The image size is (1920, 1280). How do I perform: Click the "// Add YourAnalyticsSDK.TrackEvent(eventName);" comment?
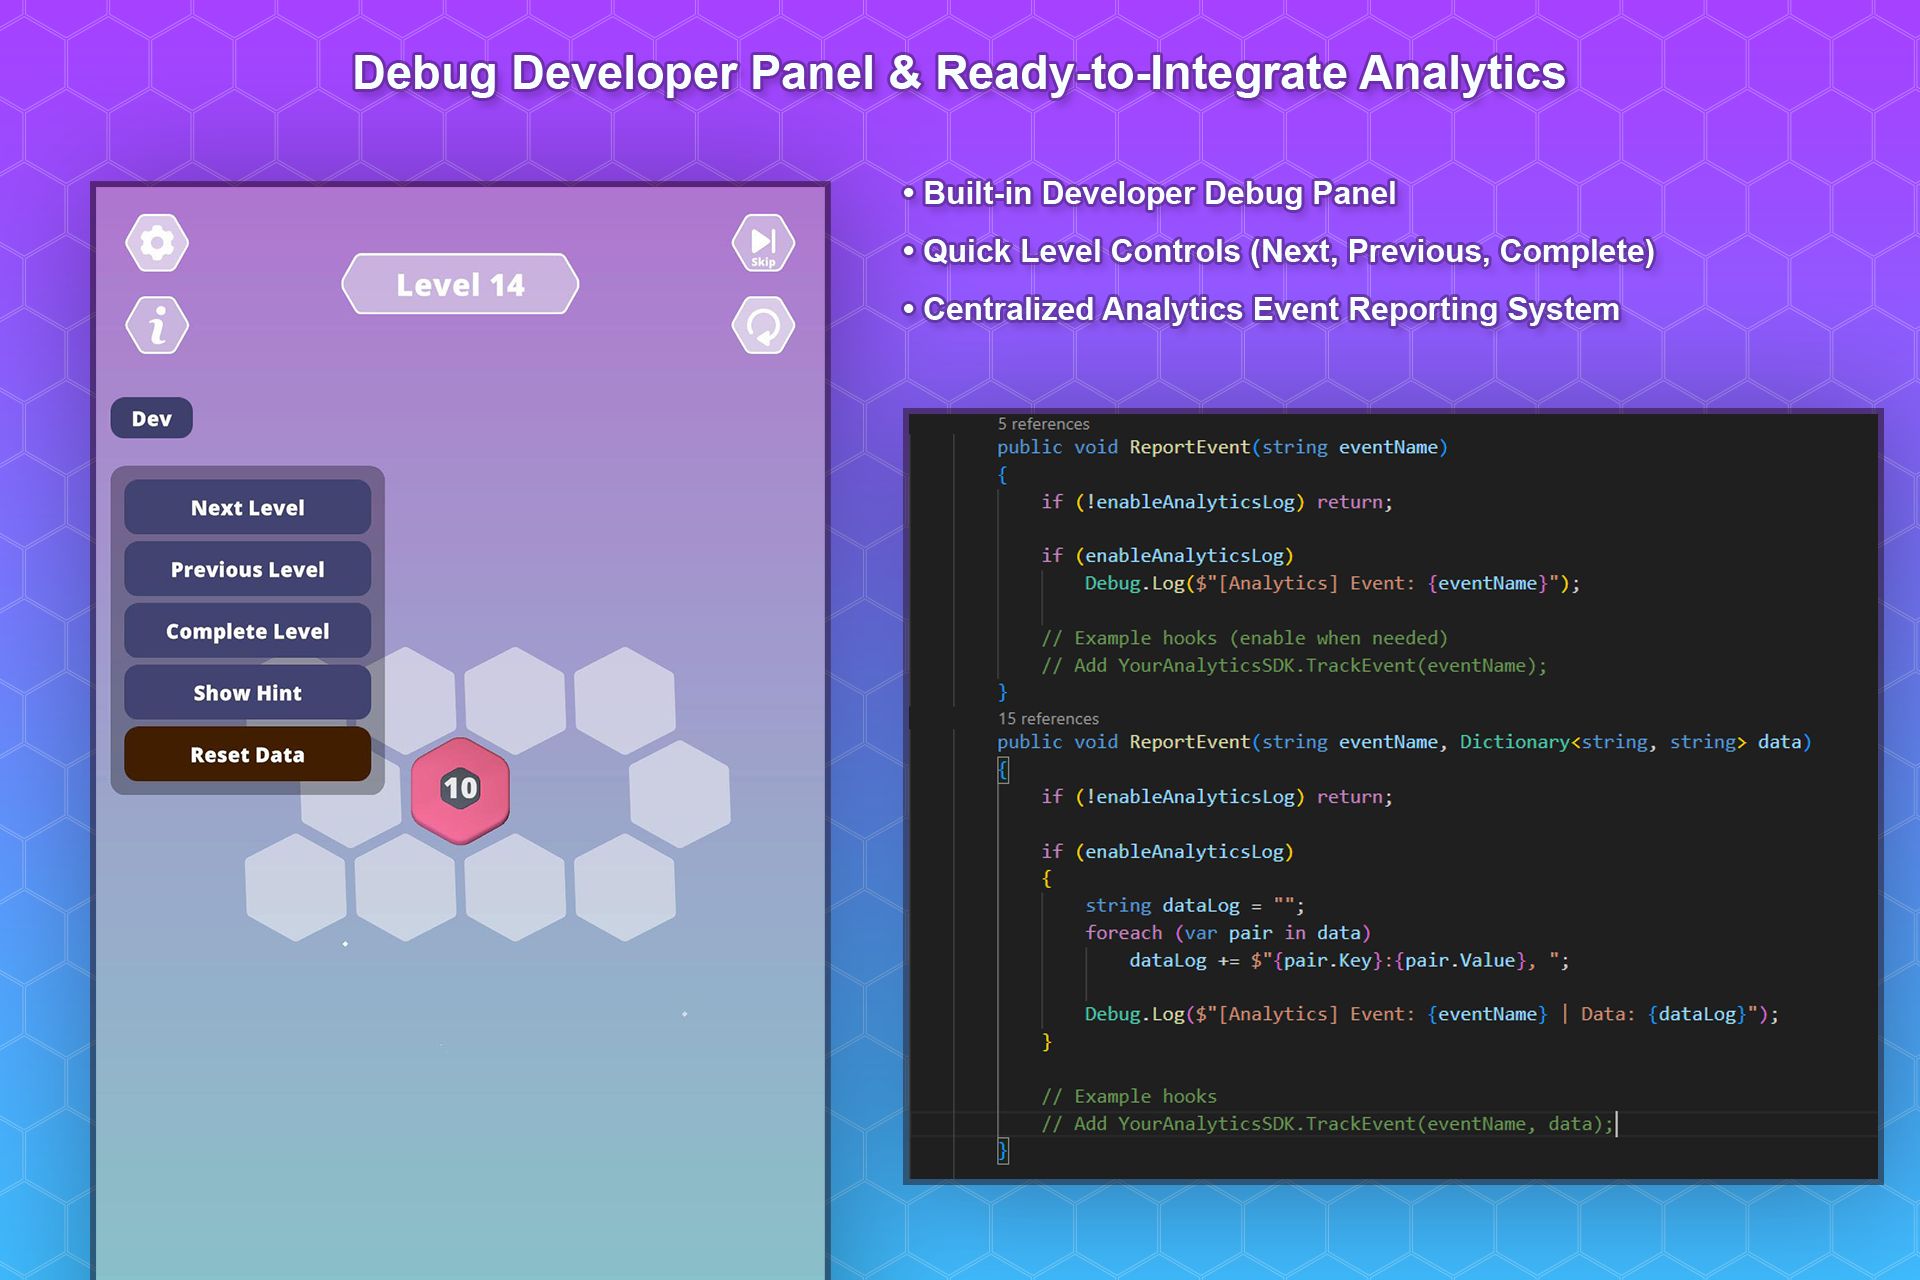[x=1294, y=666]
